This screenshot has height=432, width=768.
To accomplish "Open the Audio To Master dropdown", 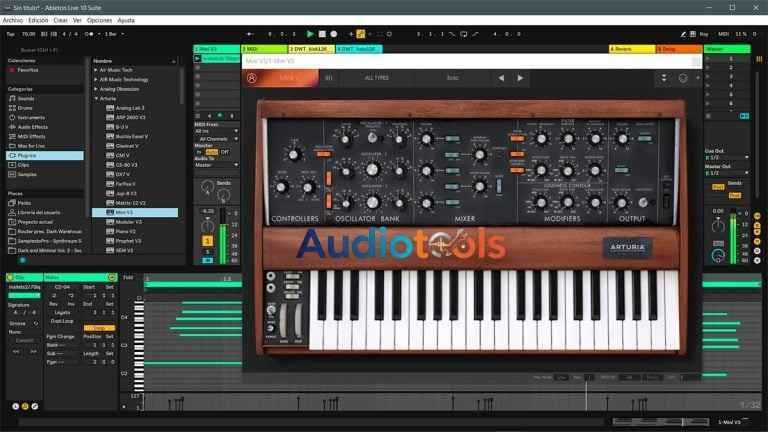I will (x=216, y=165).
